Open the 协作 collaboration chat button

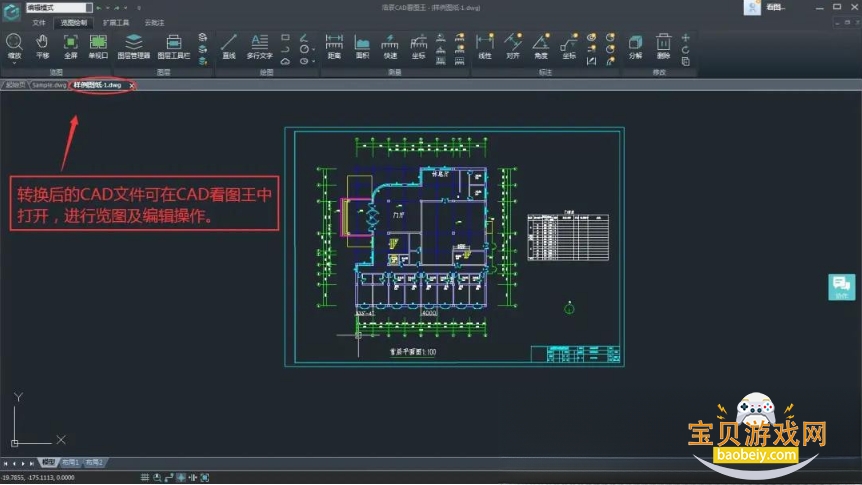coord(841,286)
